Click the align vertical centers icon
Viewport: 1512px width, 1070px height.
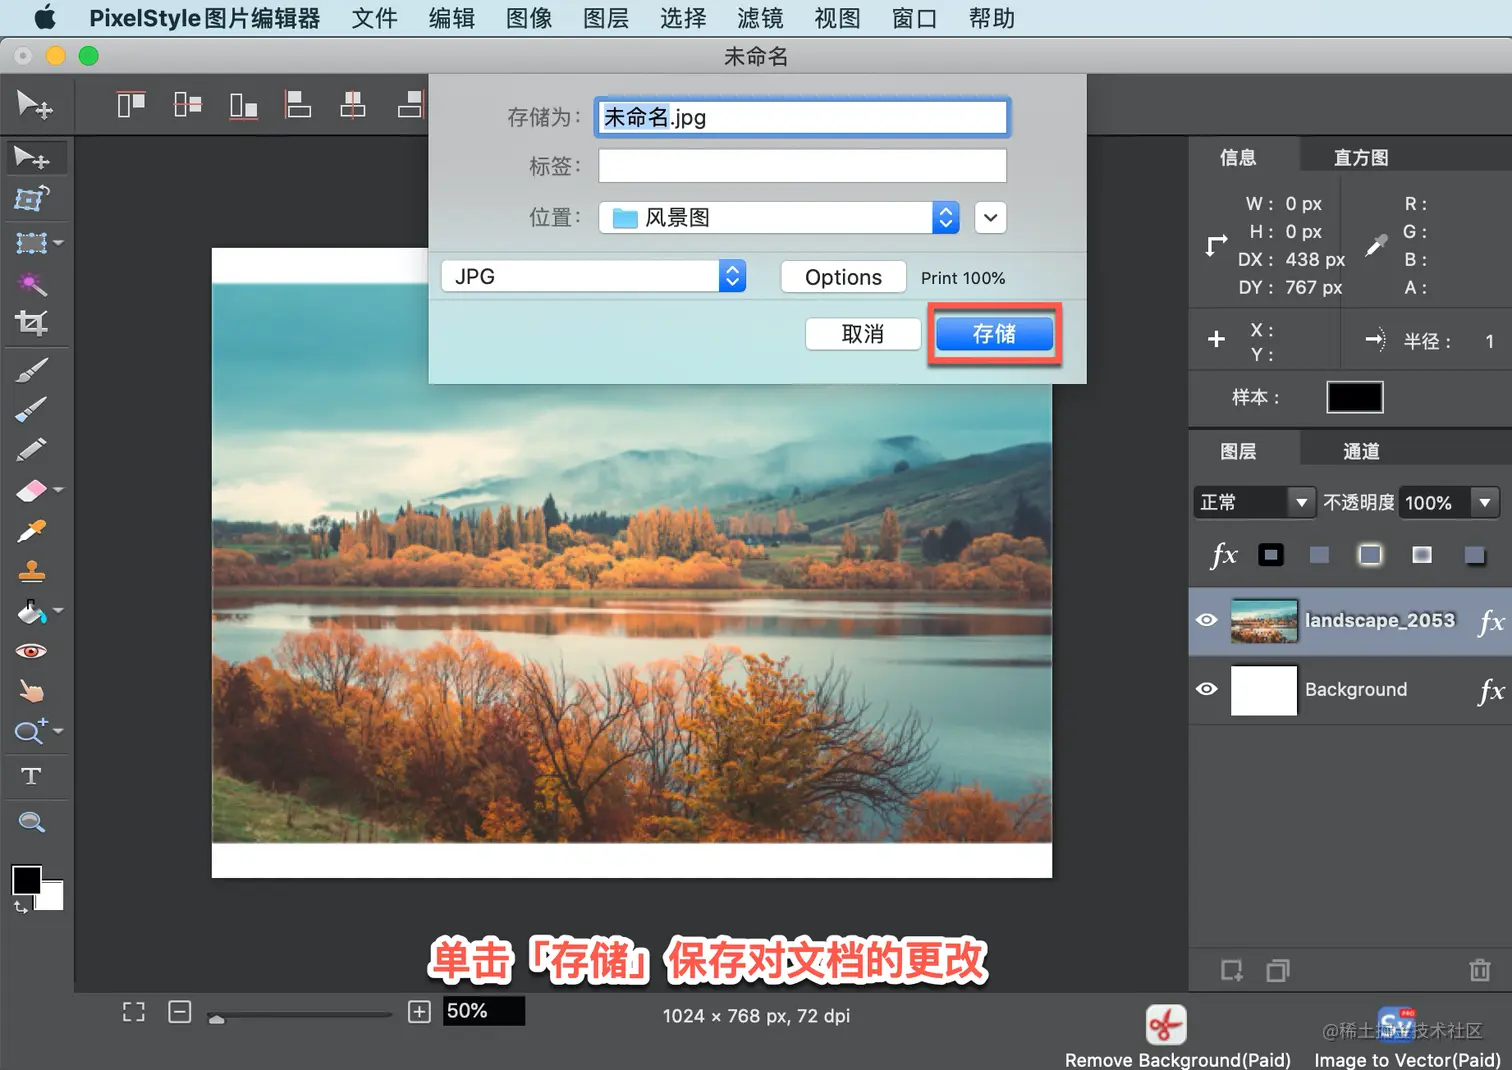187,104
